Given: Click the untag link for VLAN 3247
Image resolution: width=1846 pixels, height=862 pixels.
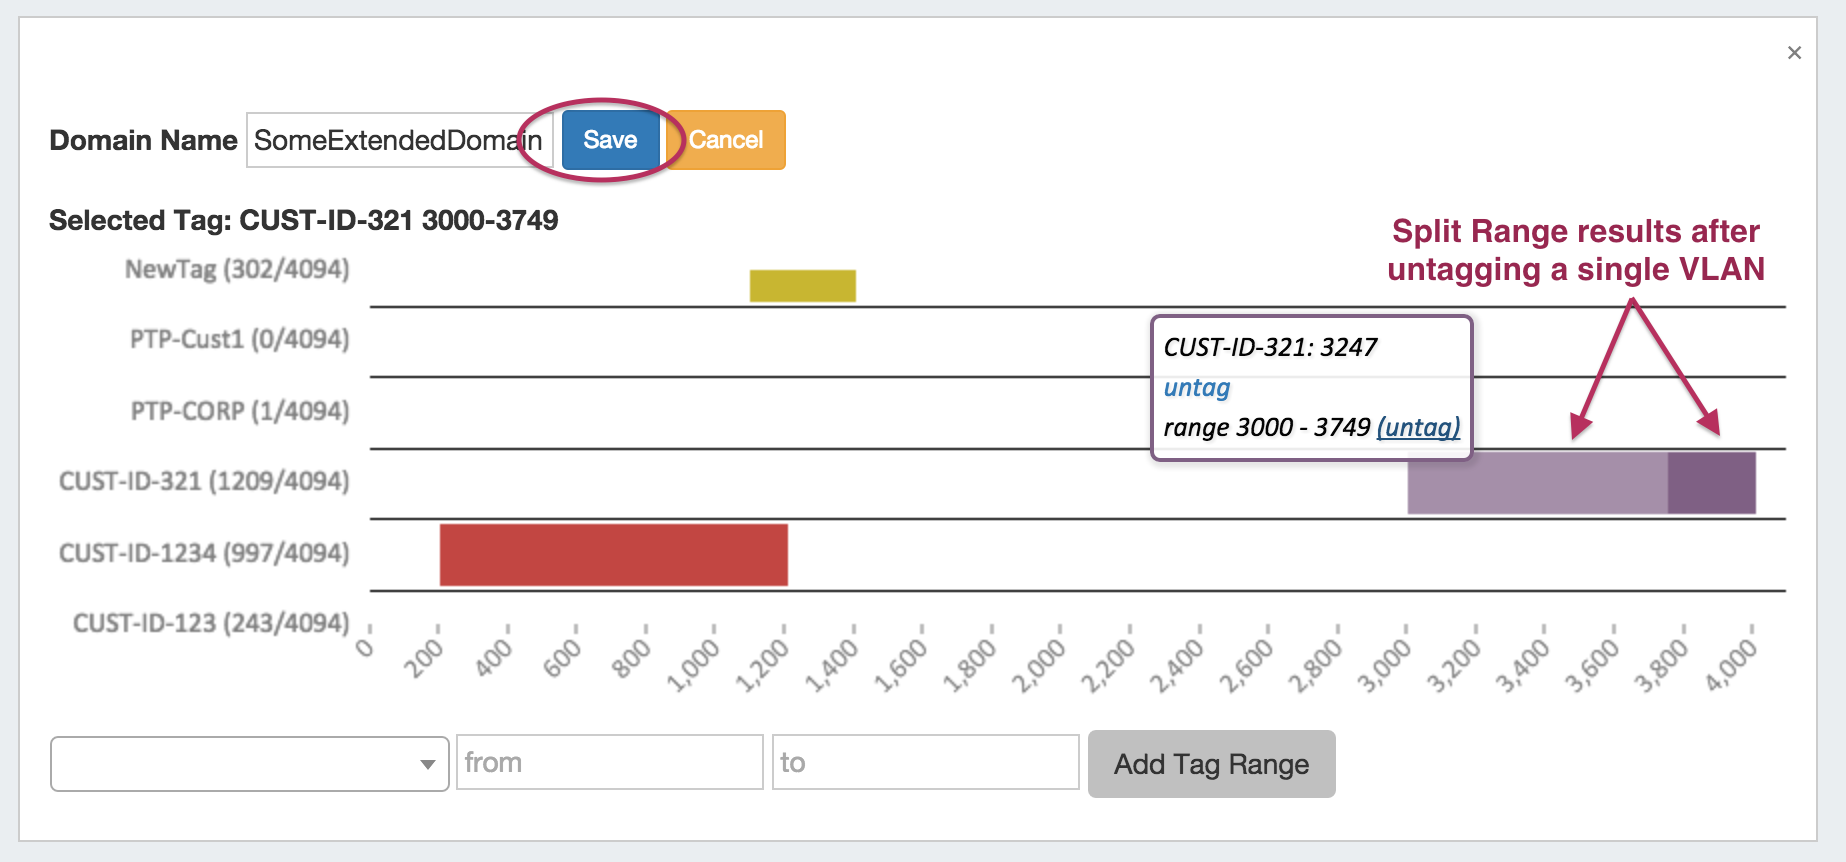Looking at the screenshot, I should [x=1197, y=388].
